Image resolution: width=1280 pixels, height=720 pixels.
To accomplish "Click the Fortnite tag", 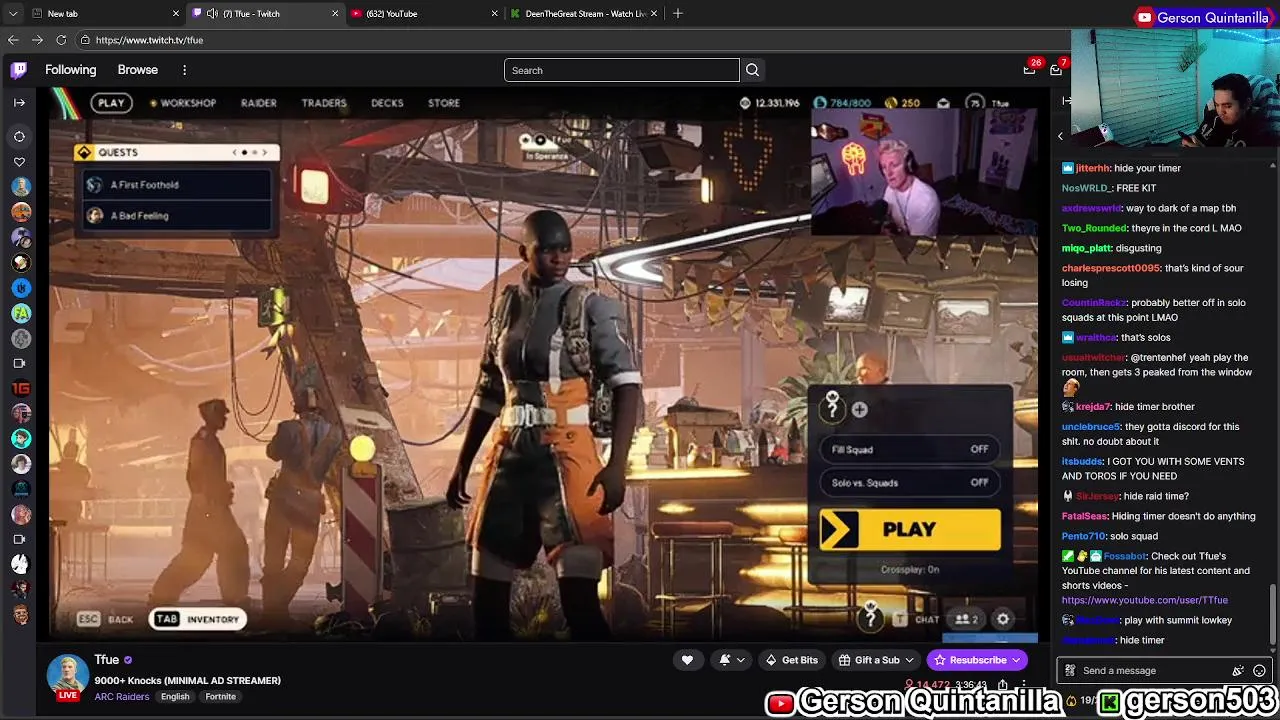I will [x=220, y=697].
